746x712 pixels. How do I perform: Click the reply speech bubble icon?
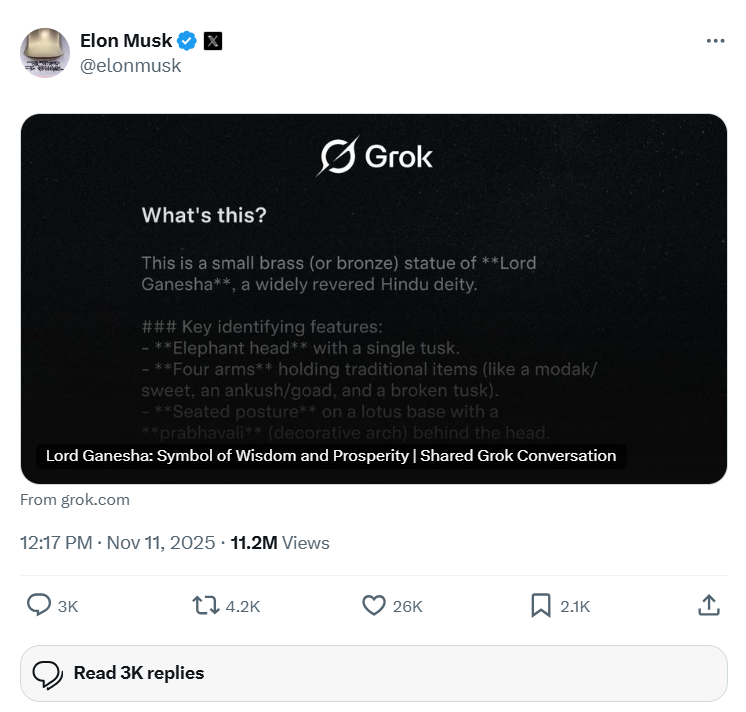(39, 605)
